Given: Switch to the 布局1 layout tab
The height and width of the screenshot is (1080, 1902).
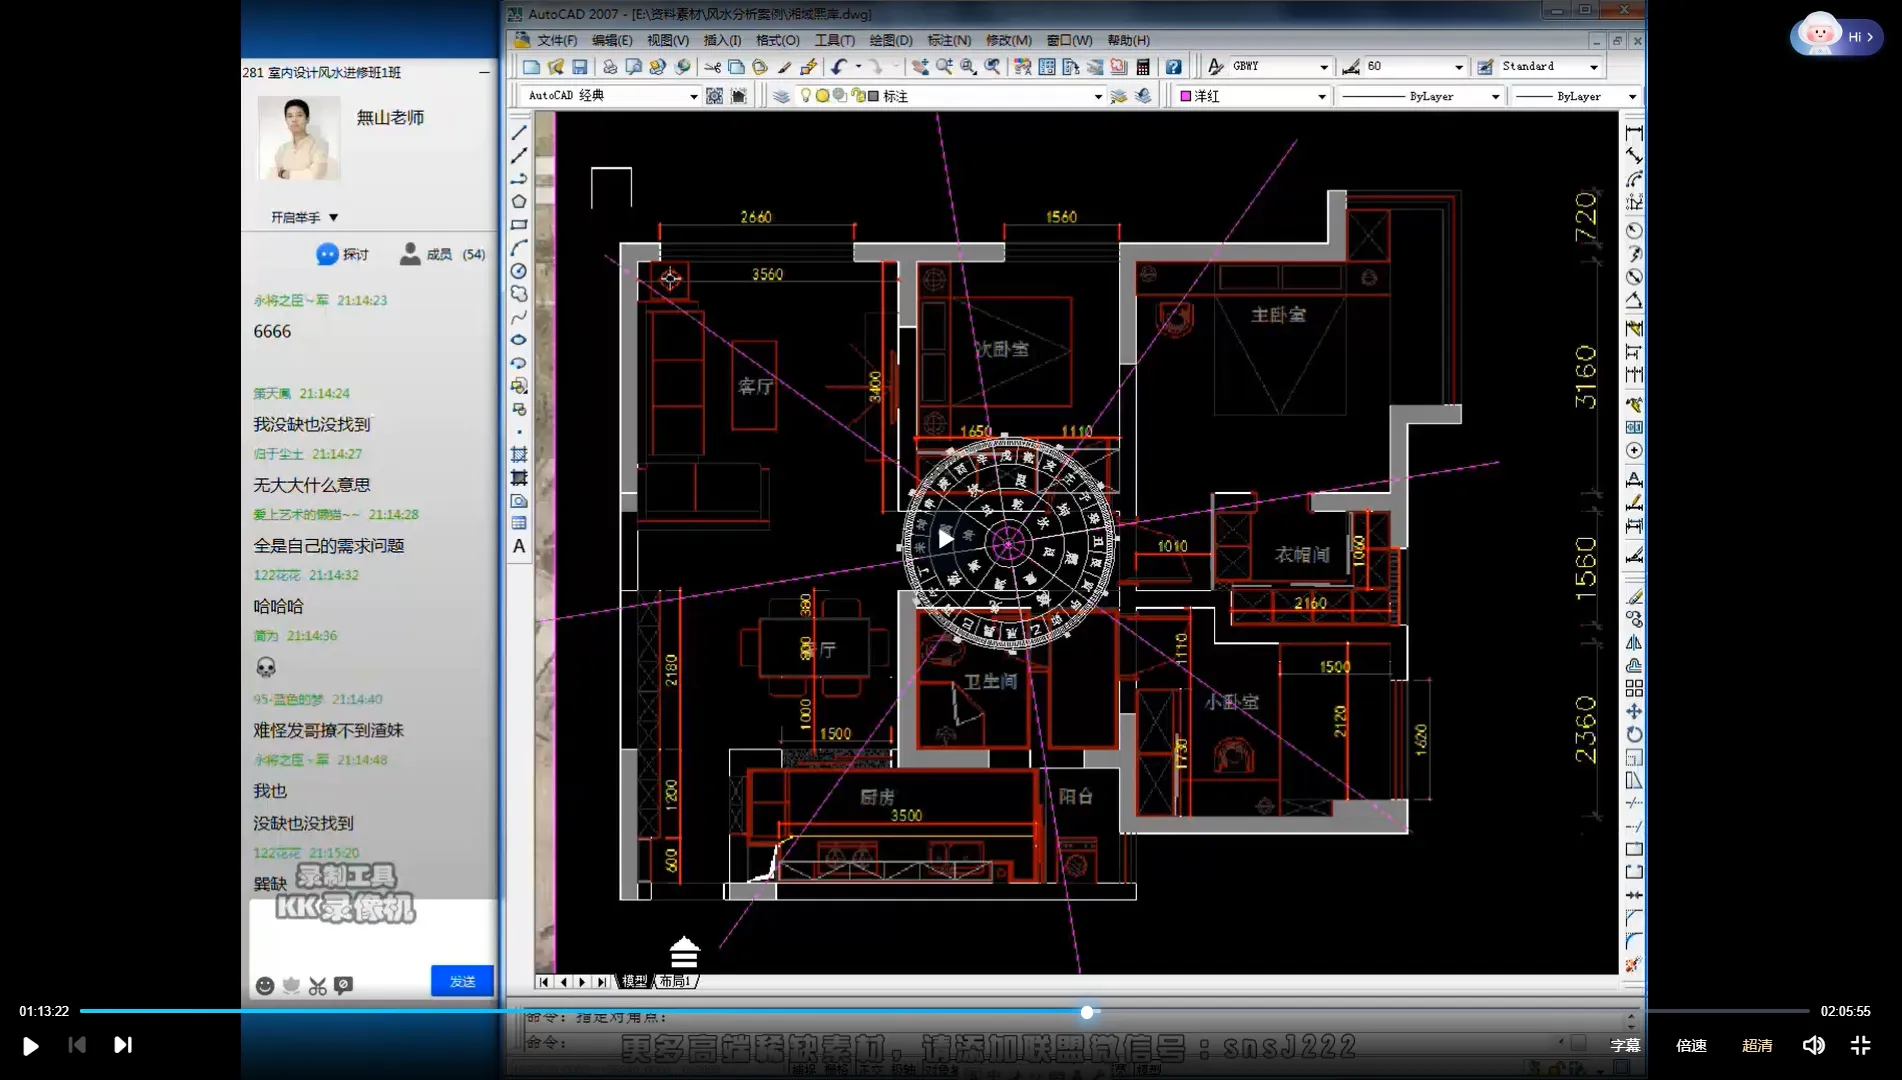Looking at the screenshot, I should (x=676, y=982).
